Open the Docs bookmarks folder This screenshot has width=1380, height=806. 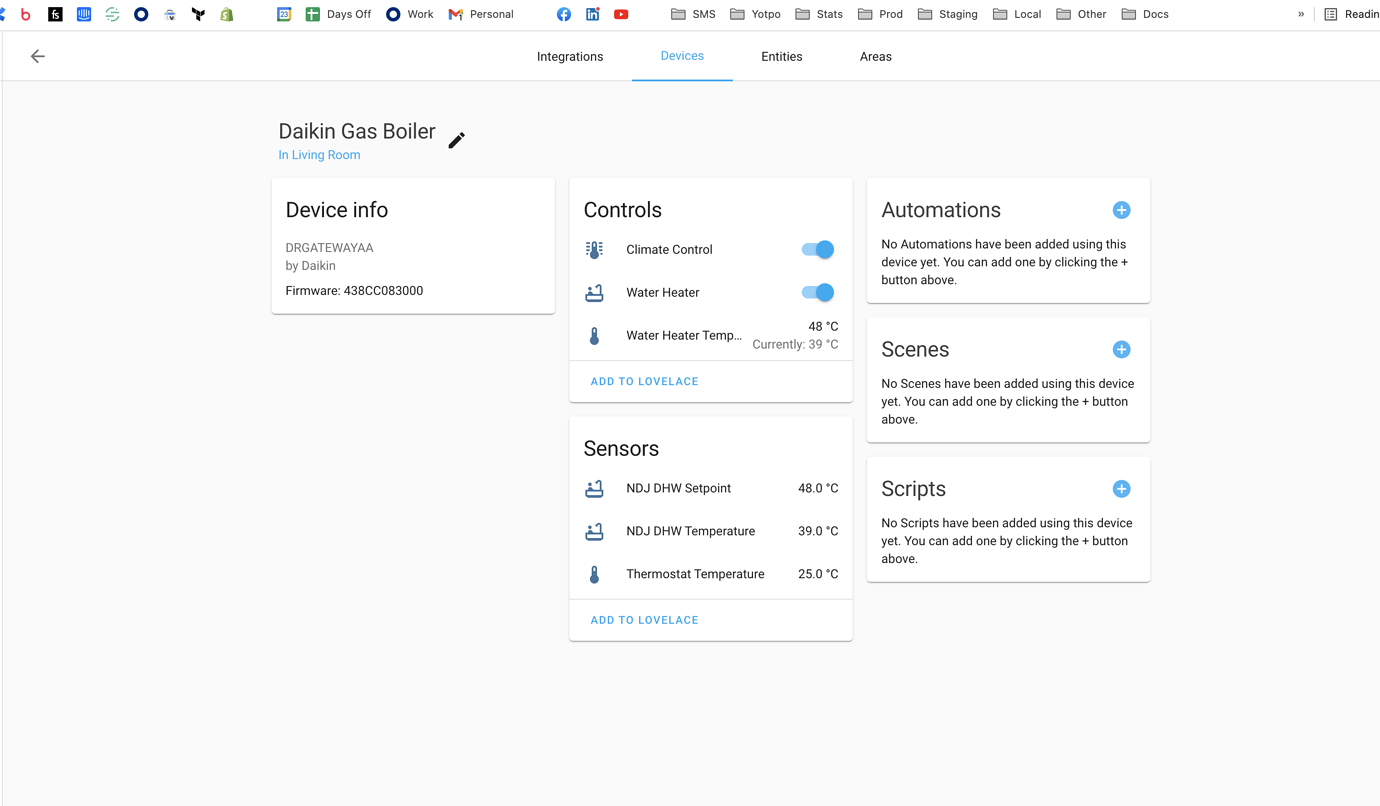point(1145,14)
